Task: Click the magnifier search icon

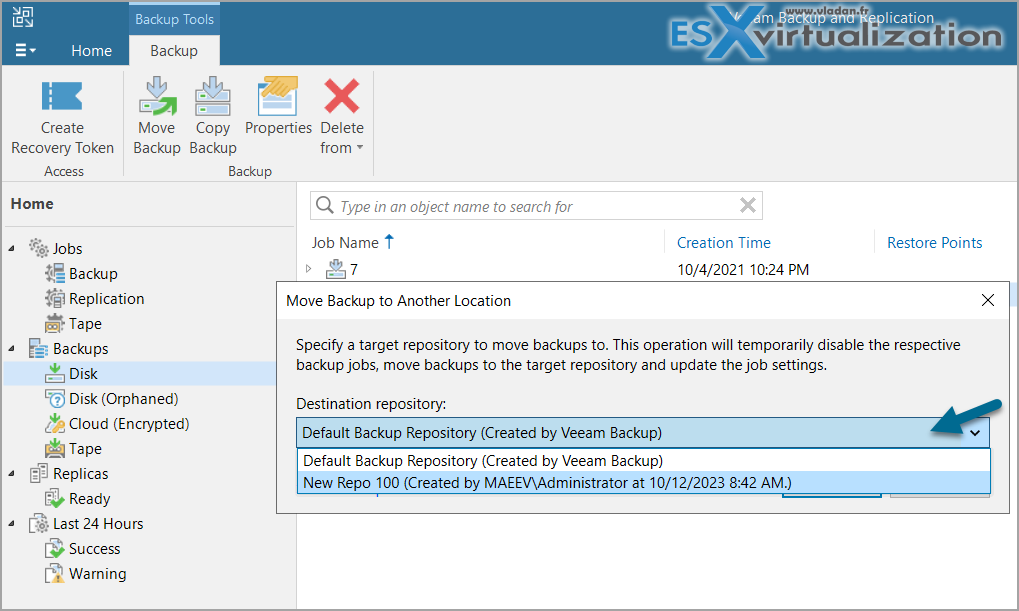Action: click(324, 205)
